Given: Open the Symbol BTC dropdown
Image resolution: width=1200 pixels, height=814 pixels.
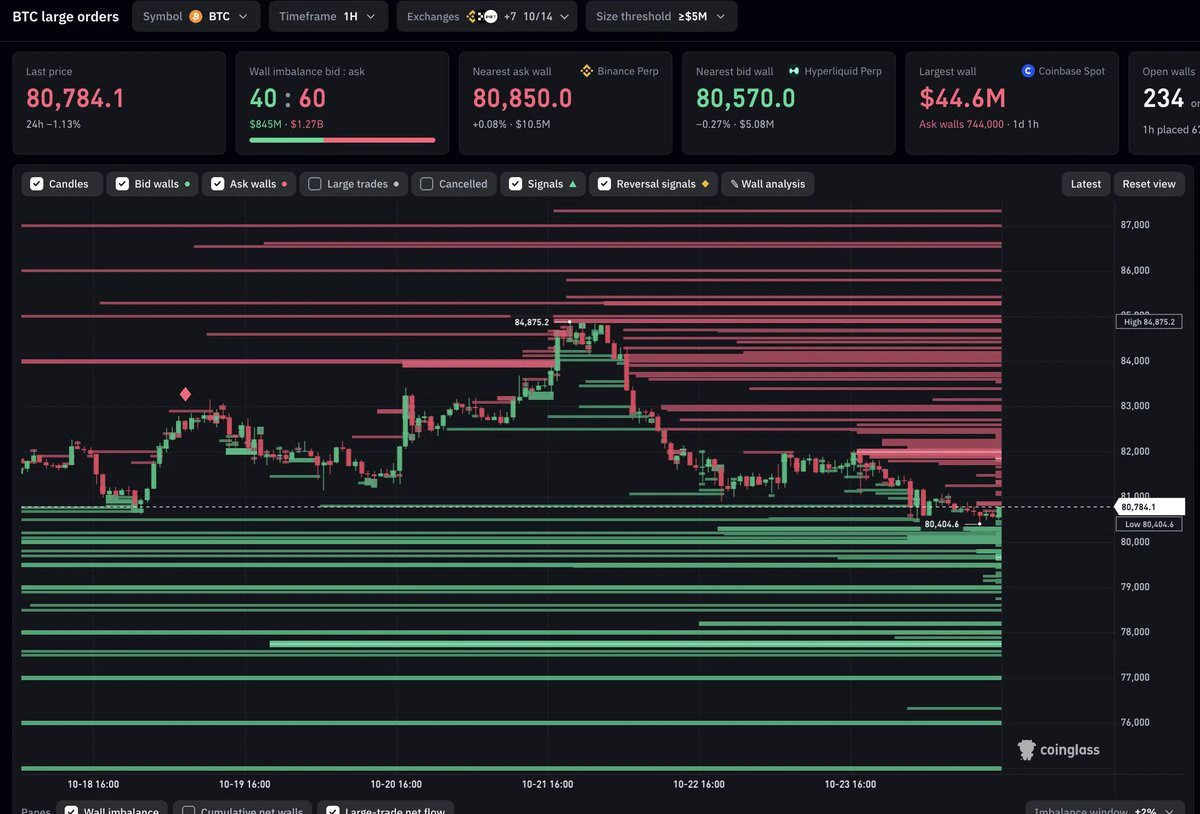Looking at the screenshot, I should click(196, 17).
